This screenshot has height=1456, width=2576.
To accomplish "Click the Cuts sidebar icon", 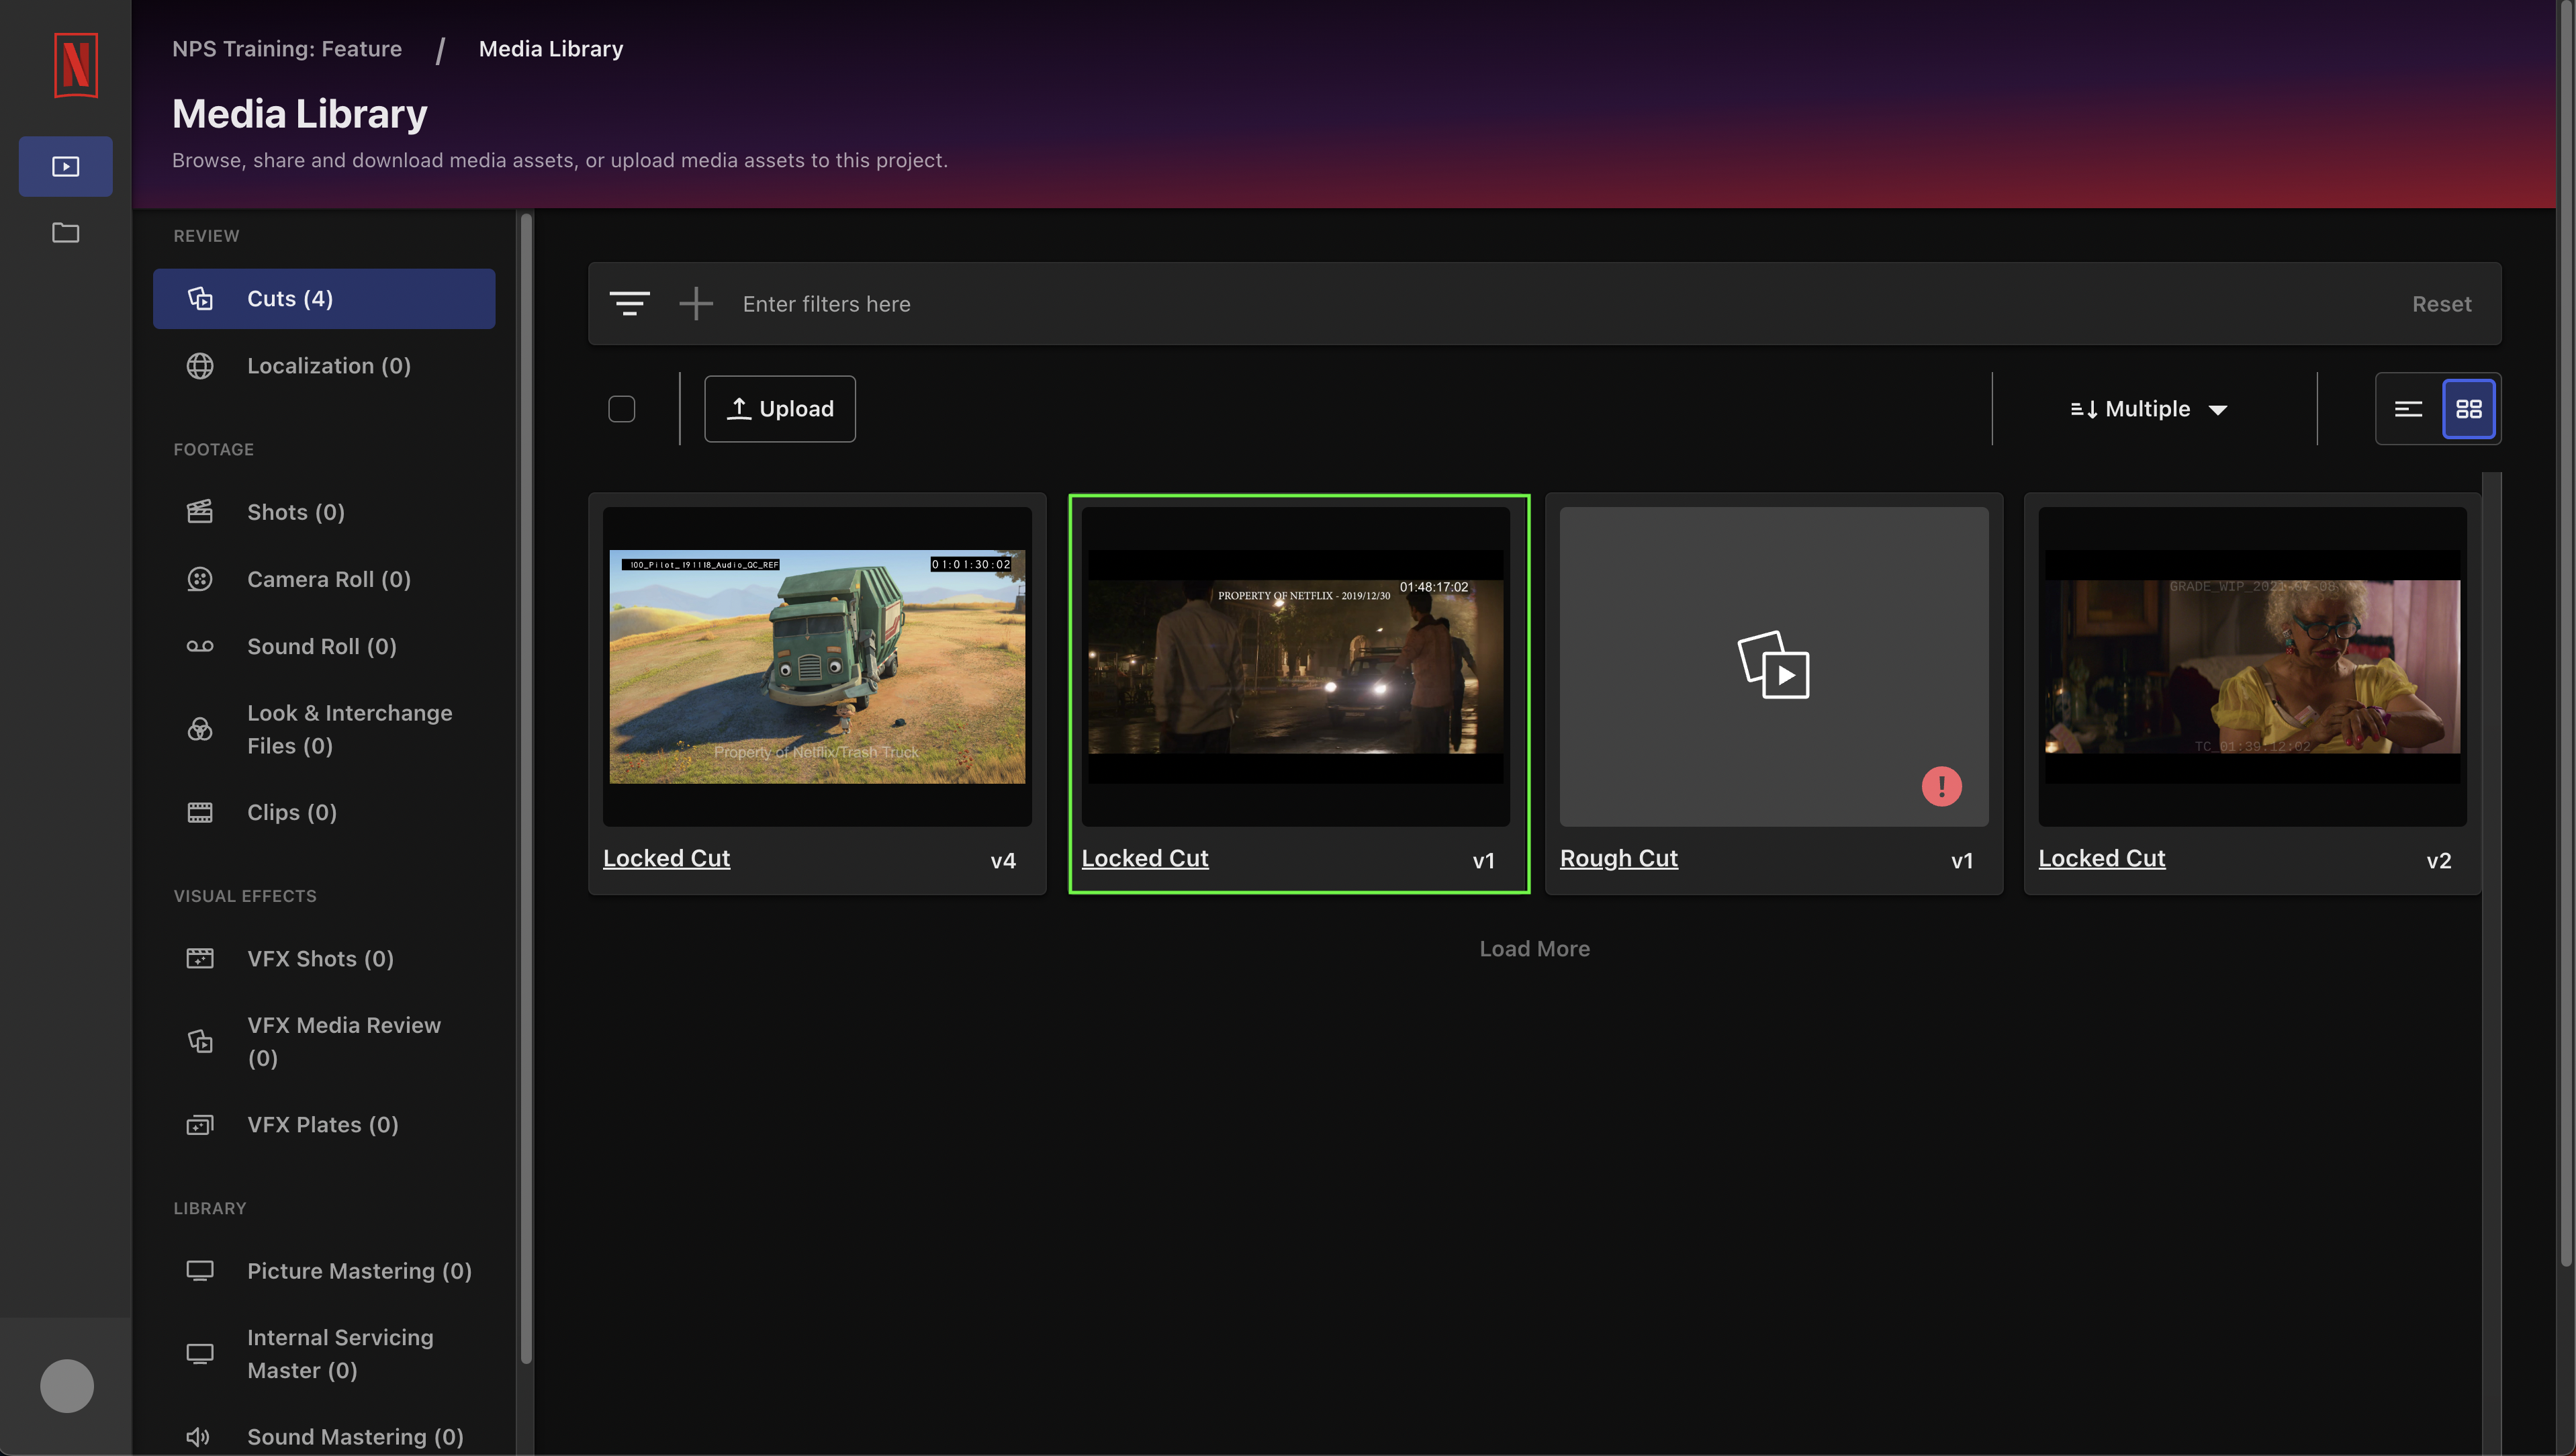I will tap(200, 299).
